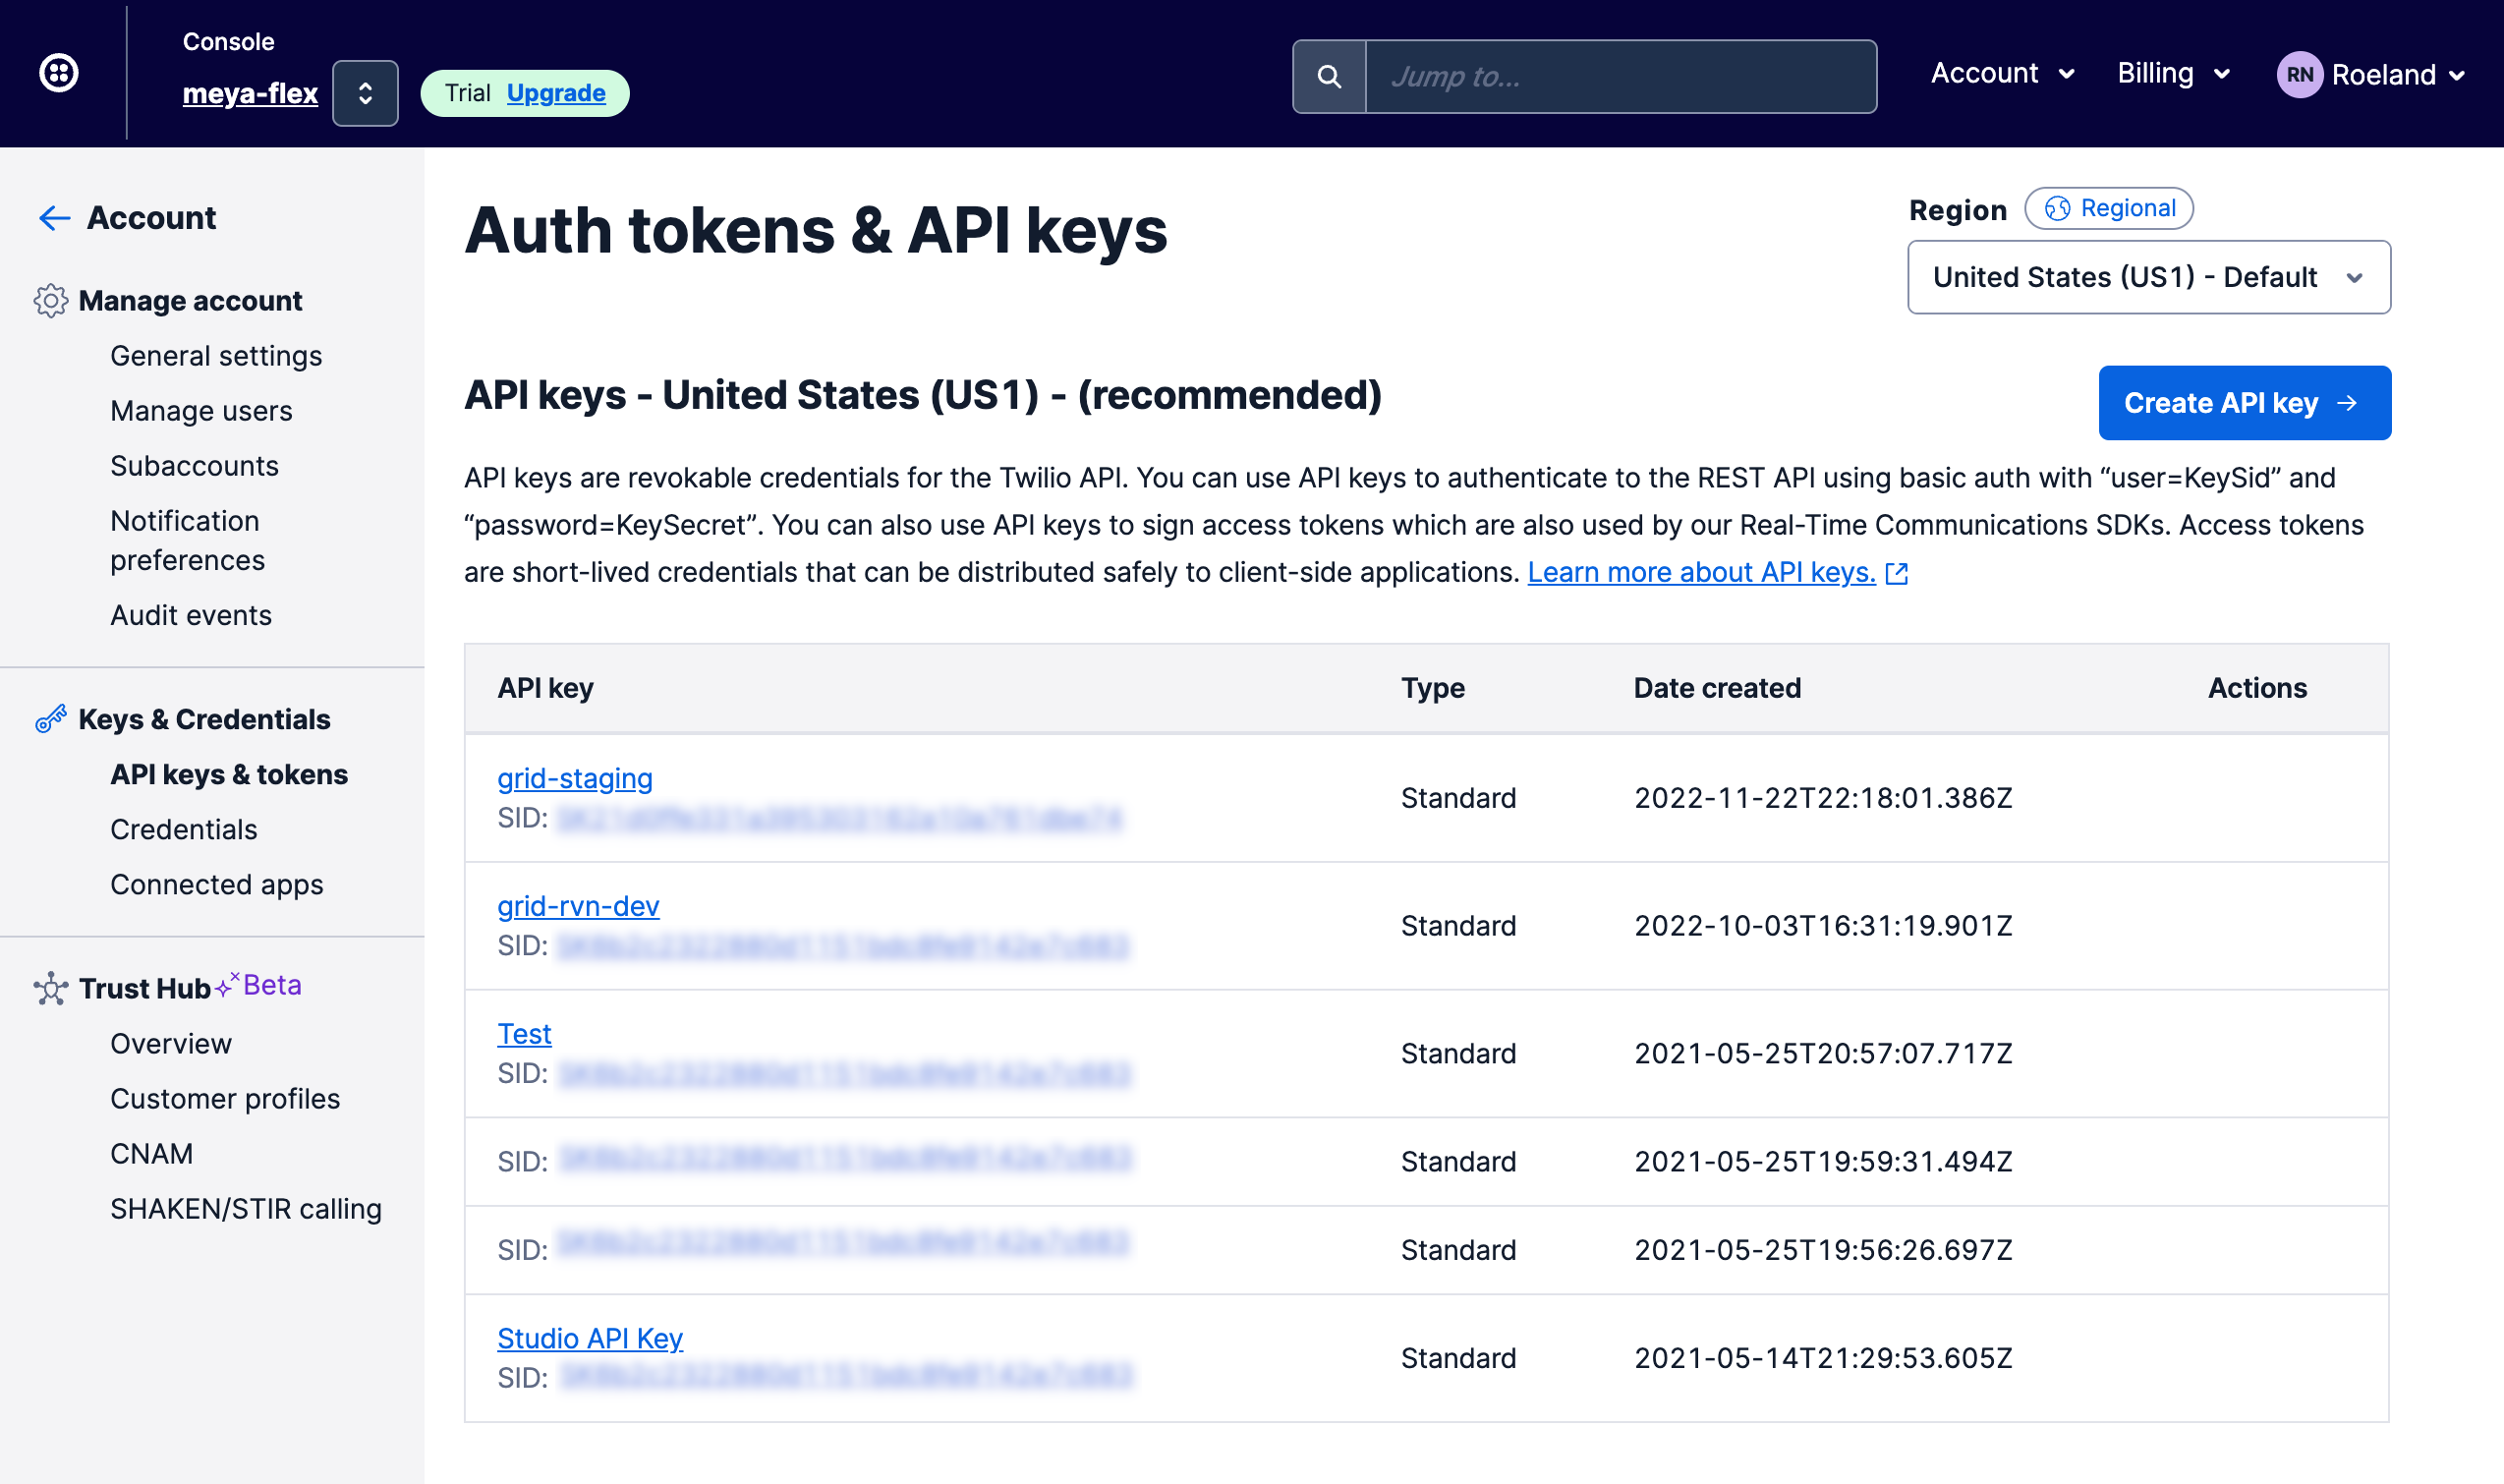
Task: Click the Upgrade link
Action: pos(556,93)
